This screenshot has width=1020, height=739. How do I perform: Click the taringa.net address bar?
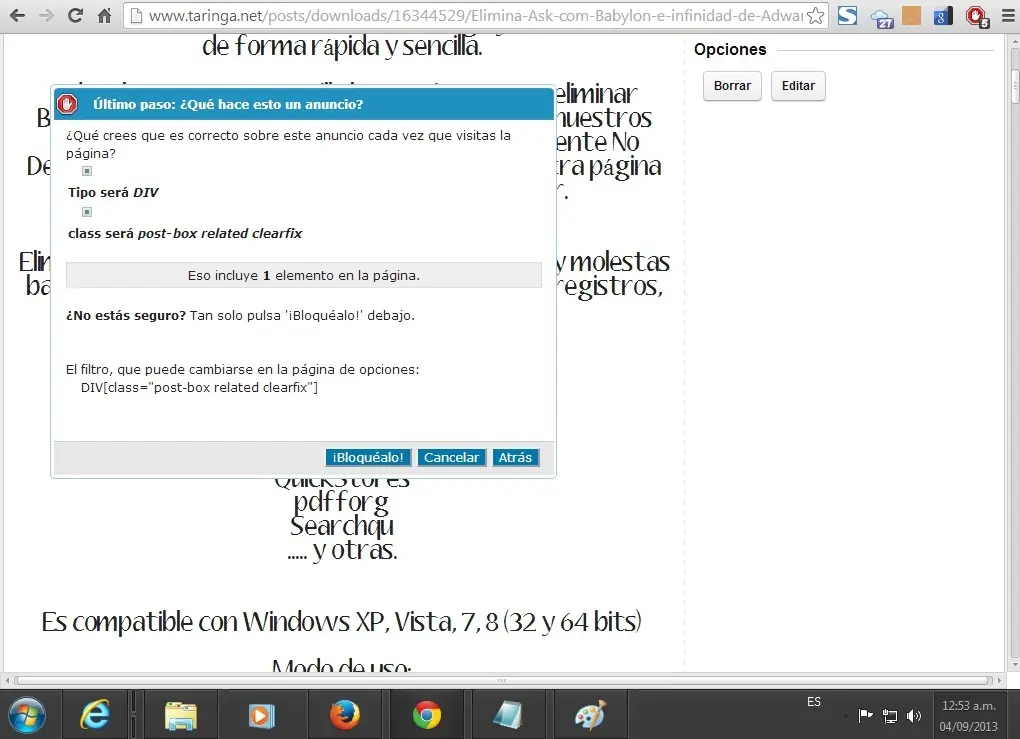pos(475,16)
